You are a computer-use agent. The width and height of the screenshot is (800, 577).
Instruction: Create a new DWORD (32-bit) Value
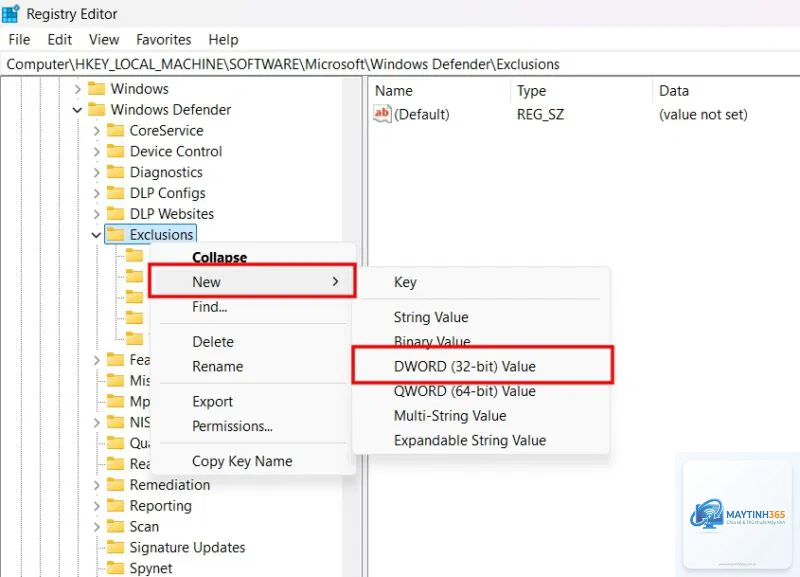click(465, 366)
